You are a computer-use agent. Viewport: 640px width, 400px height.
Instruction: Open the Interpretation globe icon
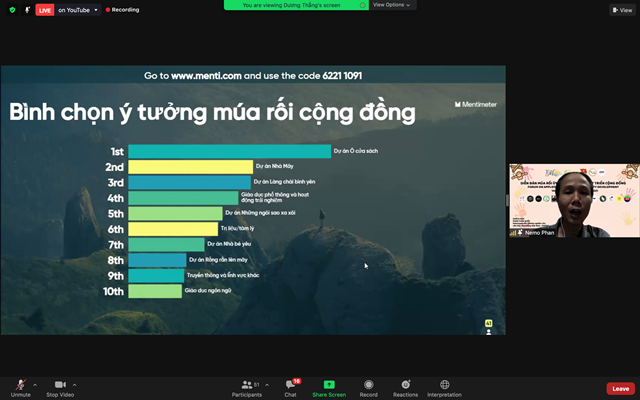[444, 384]
